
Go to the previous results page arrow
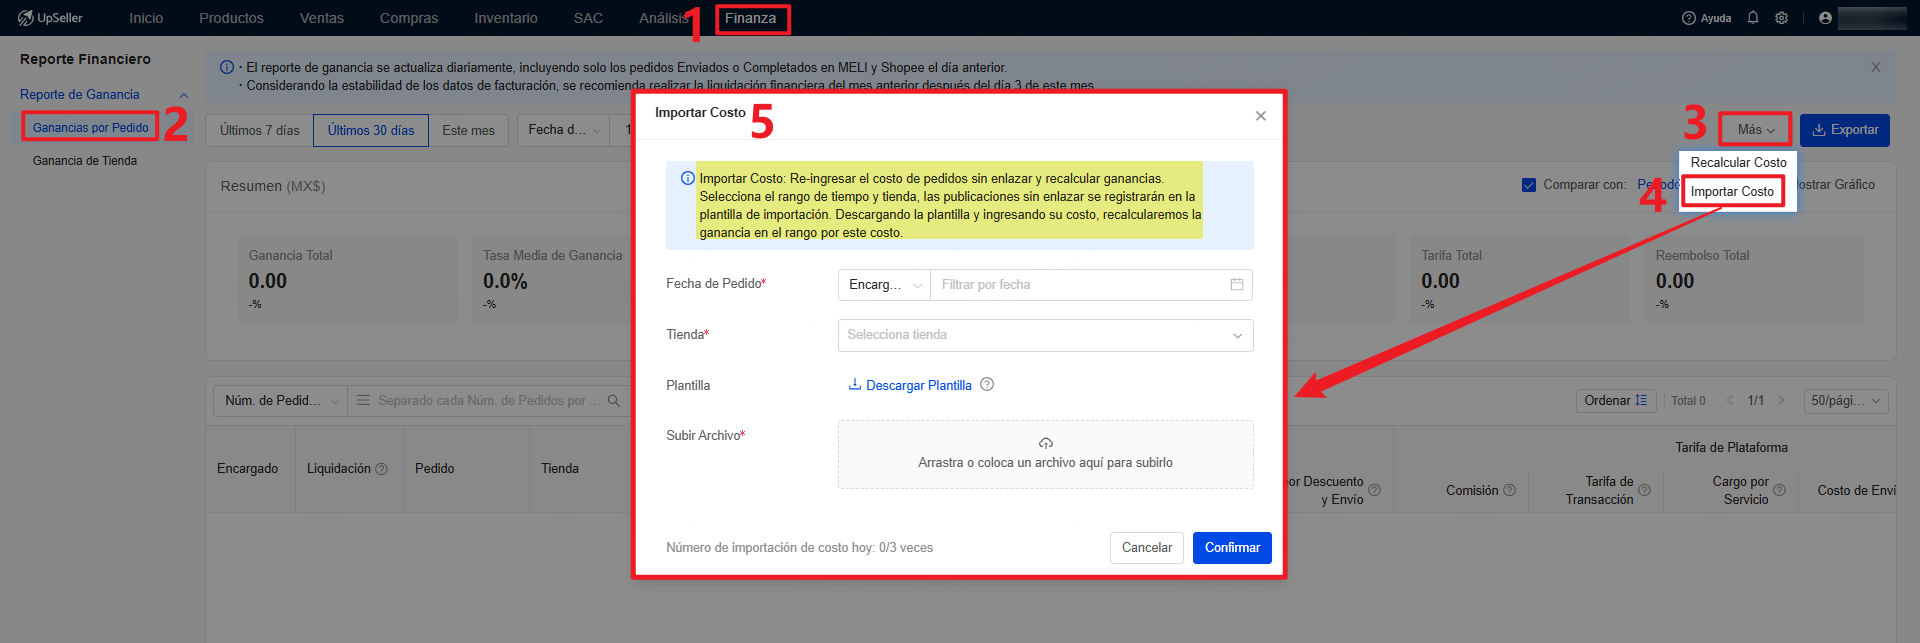point(1730,400)
